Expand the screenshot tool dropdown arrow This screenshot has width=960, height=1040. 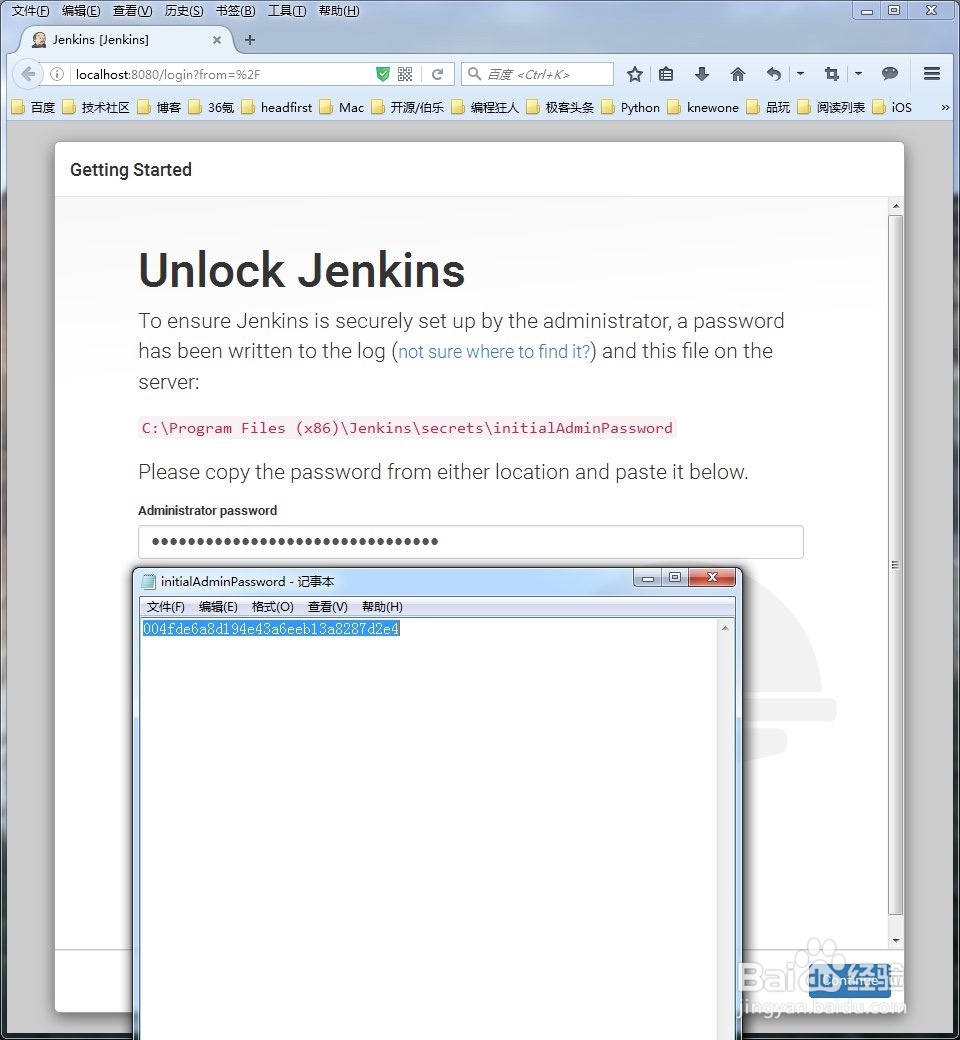[858, 74]
